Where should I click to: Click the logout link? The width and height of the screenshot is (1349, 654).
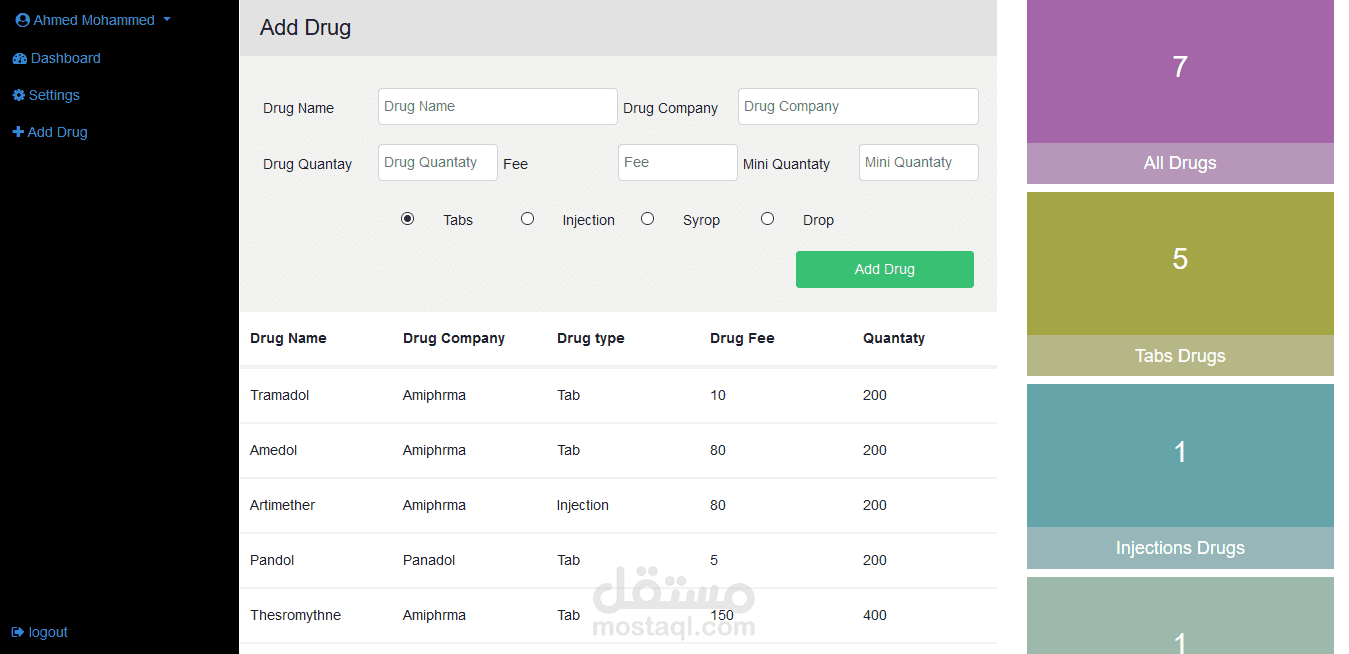[40, 632]
